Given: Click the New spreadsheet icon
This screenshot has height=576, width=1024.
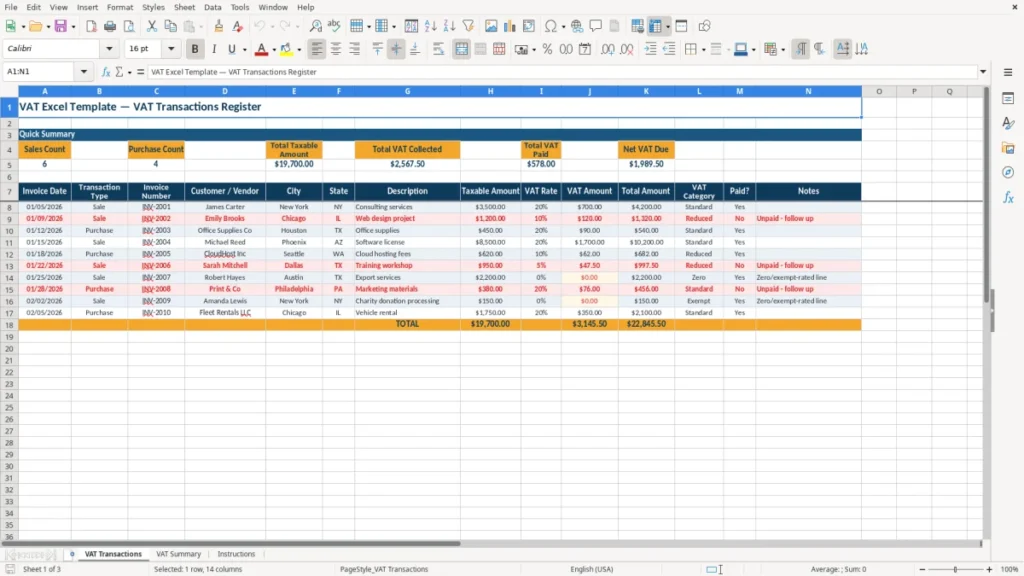Looking at the screenshot, I should 10,26.
